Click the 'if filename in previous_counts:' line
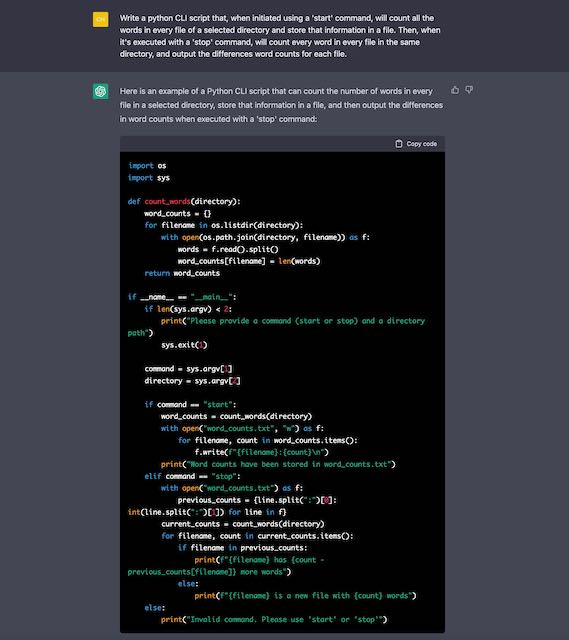569x640 pixels. point(242,548)
